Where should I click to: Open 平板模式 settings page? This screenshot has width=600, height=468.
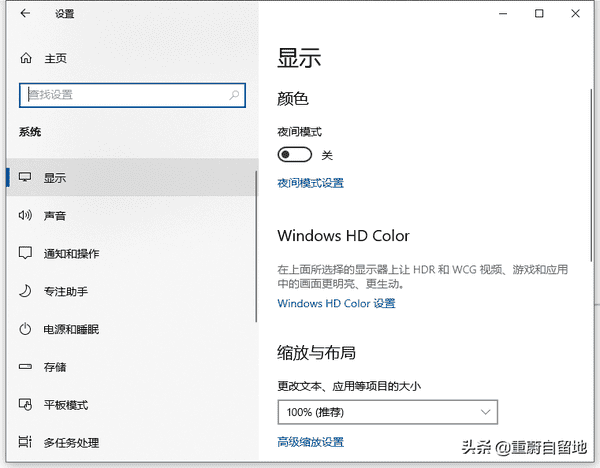[x=132, y=404]
